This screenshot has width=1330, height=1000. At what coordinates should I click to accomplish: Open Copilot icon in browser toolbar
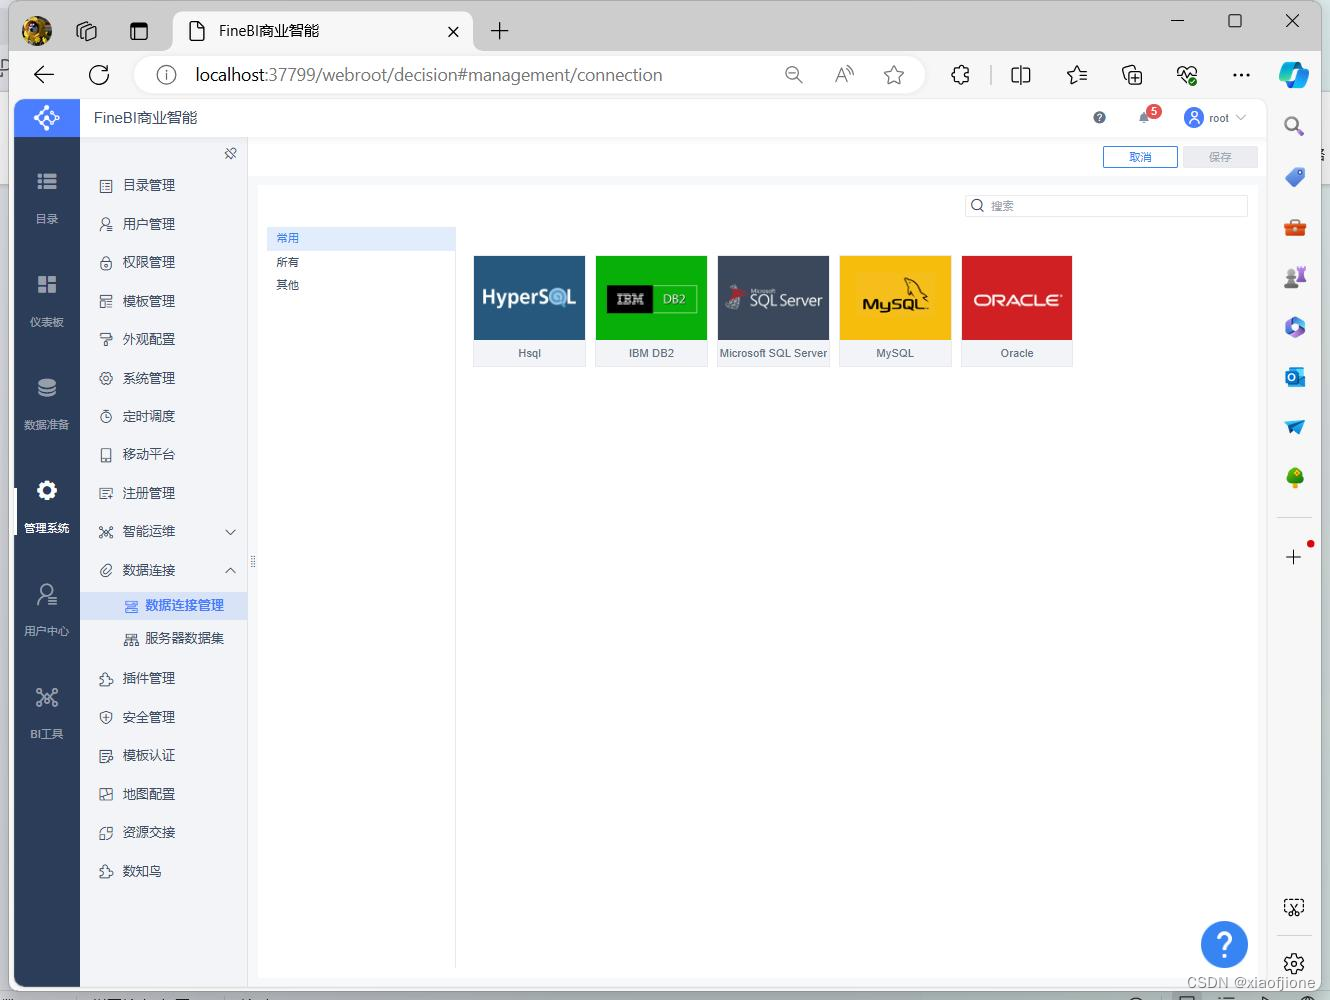point(1294,75)
